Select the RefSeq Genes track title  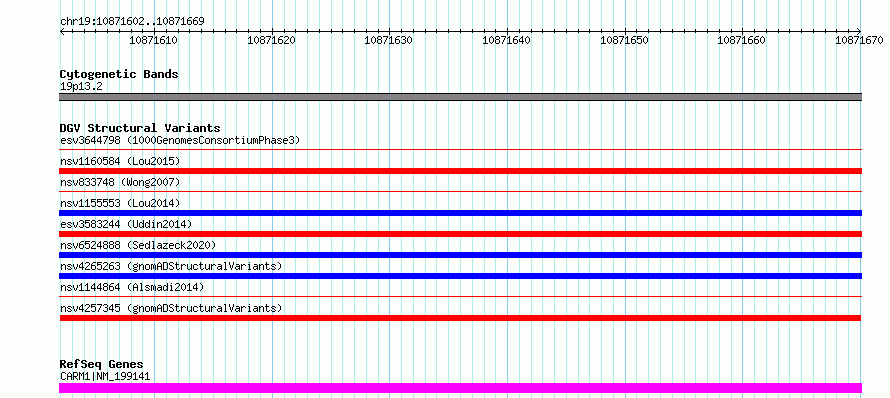102,365
